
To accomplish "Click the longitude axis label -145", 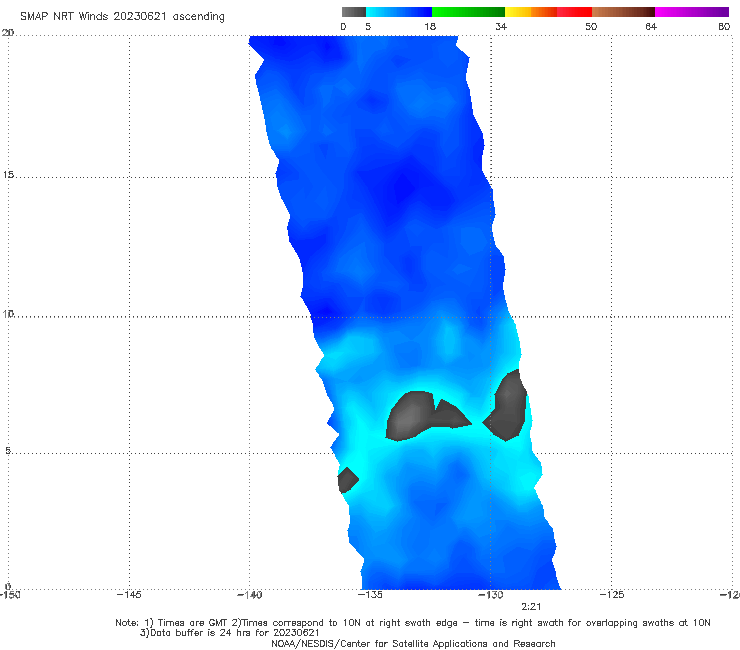I will click(129, 595).
